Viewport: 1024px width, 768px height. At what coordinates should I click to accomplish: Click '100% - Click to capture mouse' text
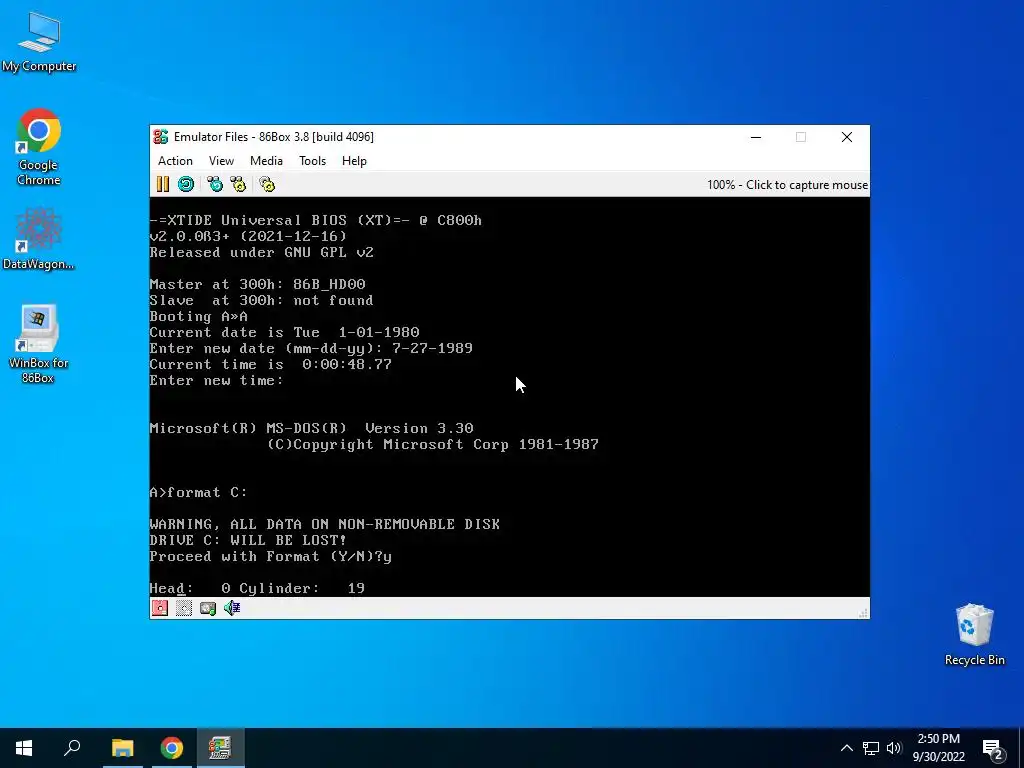(x=788, y=185)
